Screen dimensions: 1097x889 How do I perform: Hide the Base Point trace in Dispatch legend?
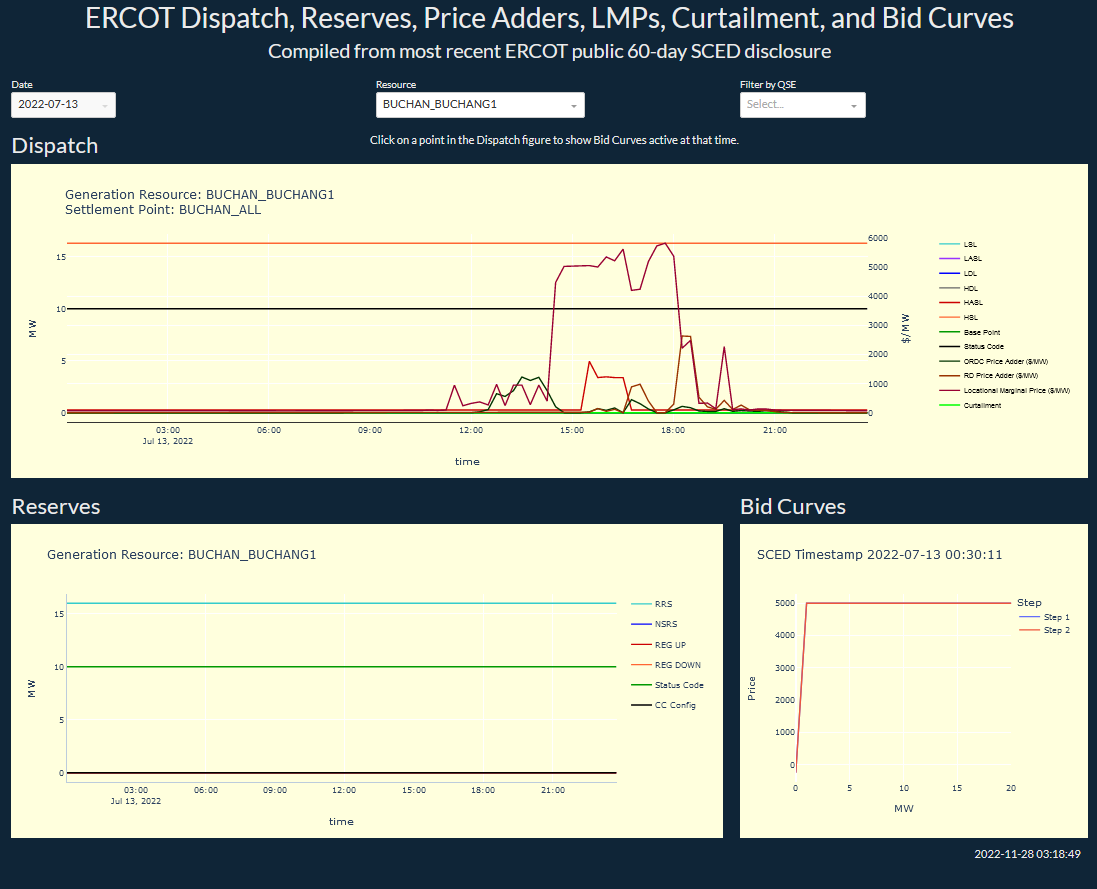(982, 332)
